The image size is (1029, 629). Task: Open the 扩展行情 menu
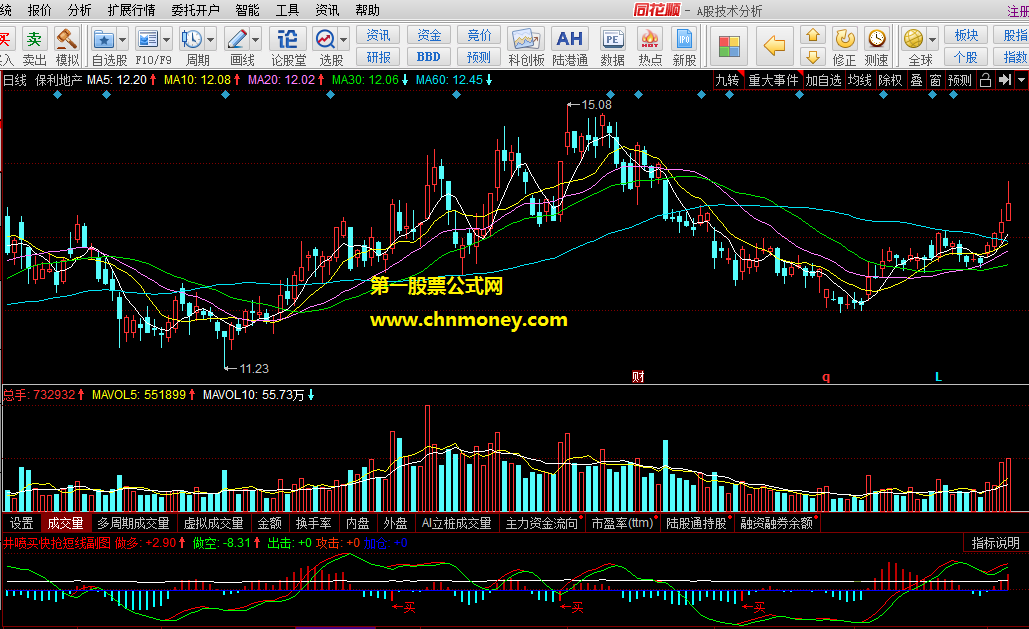[131, 10]
